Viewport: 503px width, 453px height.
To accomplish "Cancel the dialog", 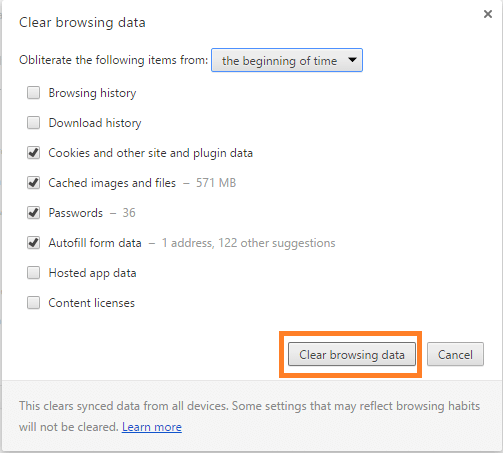I will point(455,354).
